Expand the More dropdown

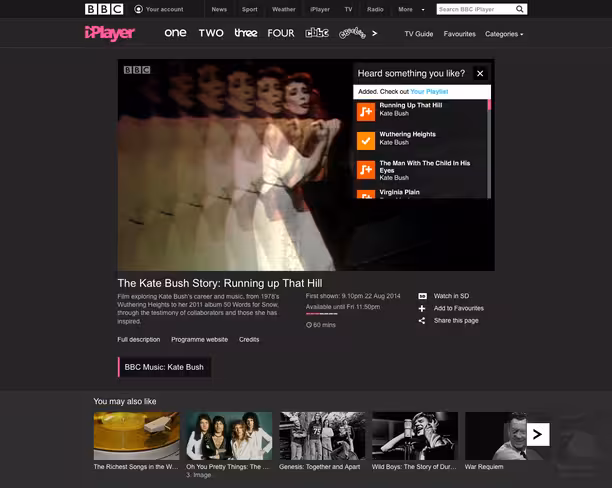tap(411, 9)
